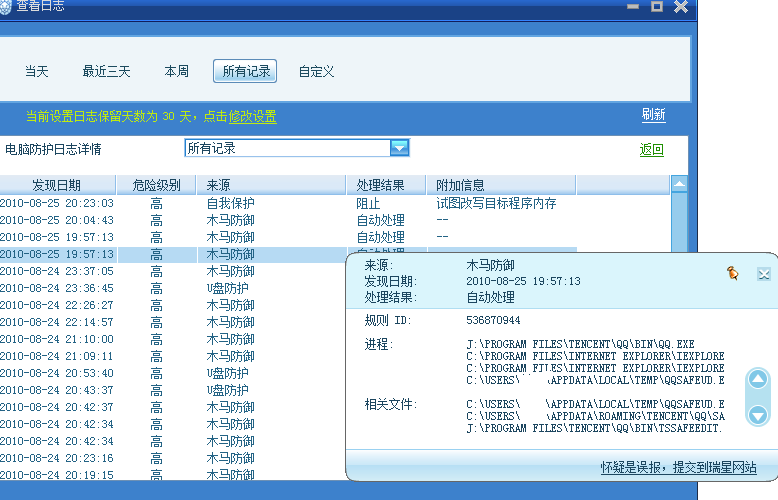Select log row 2010-08-24 20:23:16

click(173, 458)
